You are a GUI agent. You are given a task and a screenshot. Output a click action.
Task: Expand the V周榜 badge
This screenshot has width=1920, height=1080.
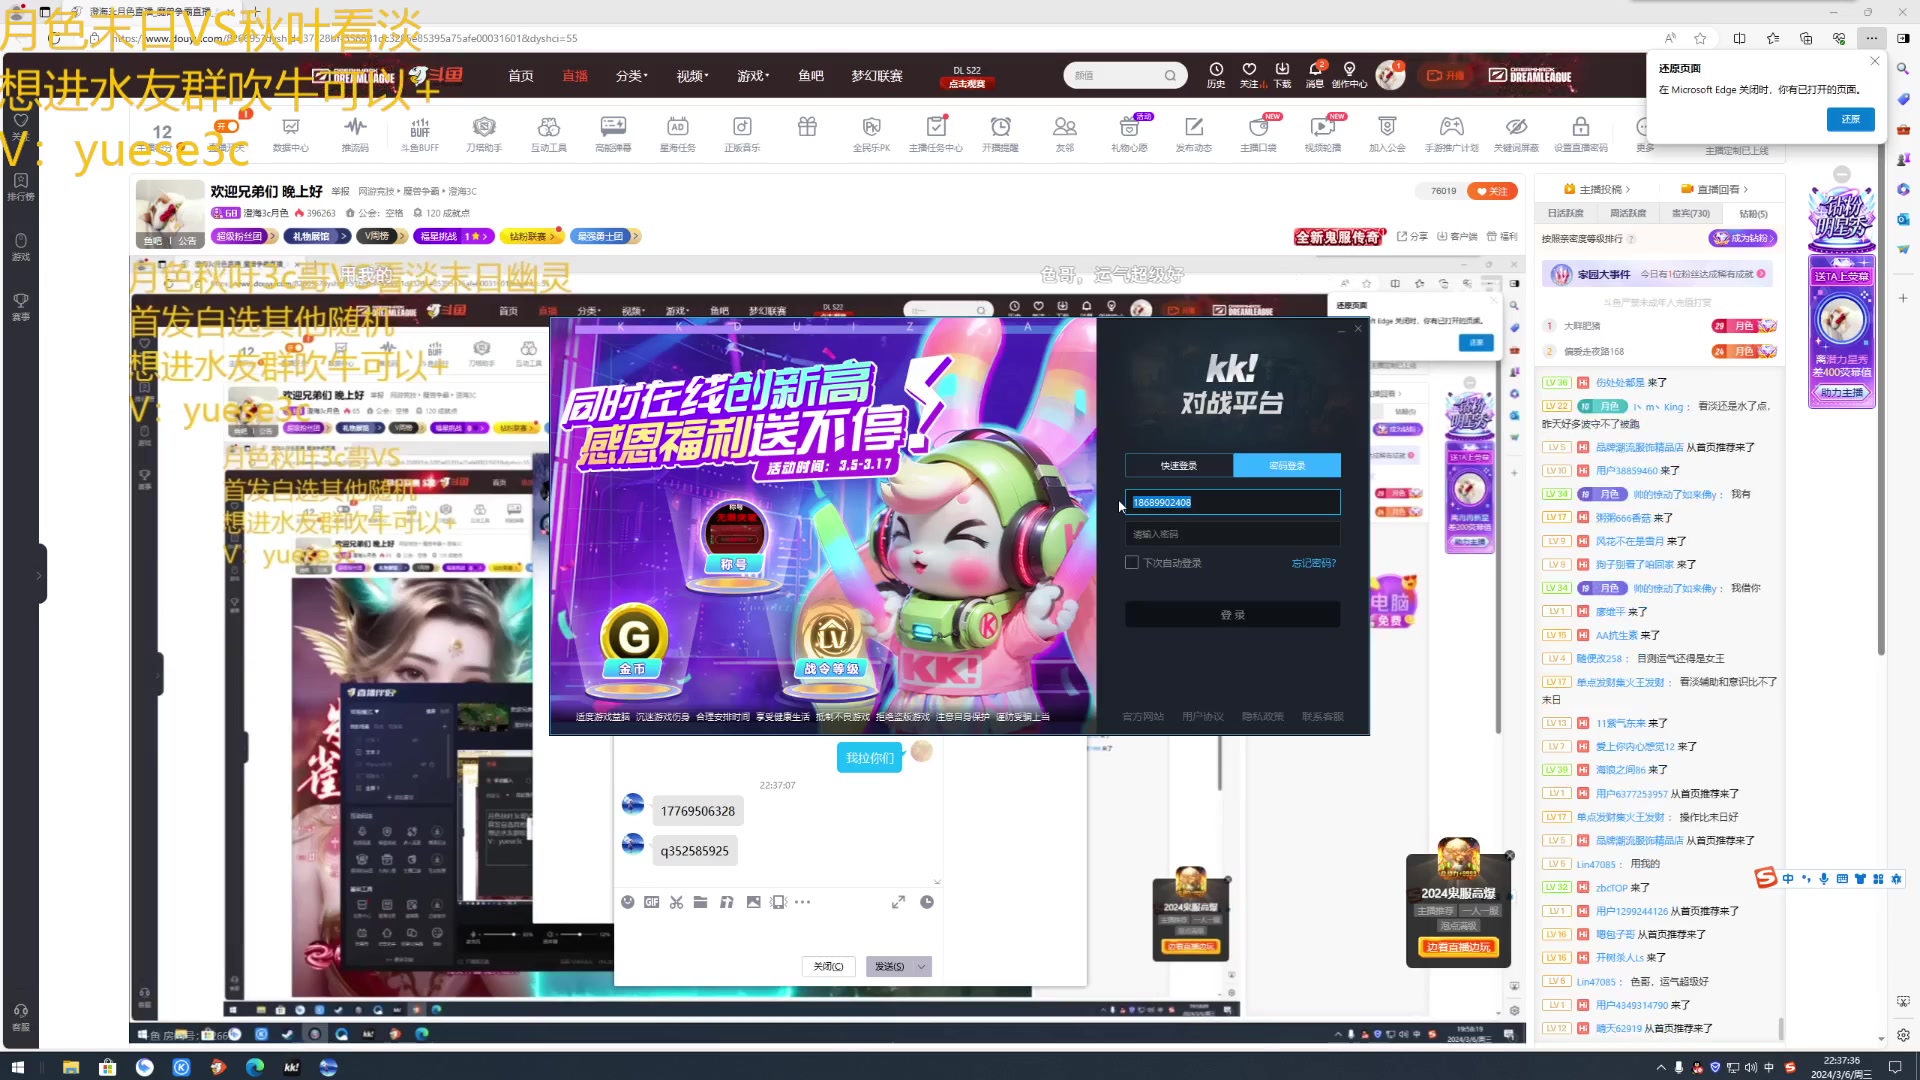[382, 236]
